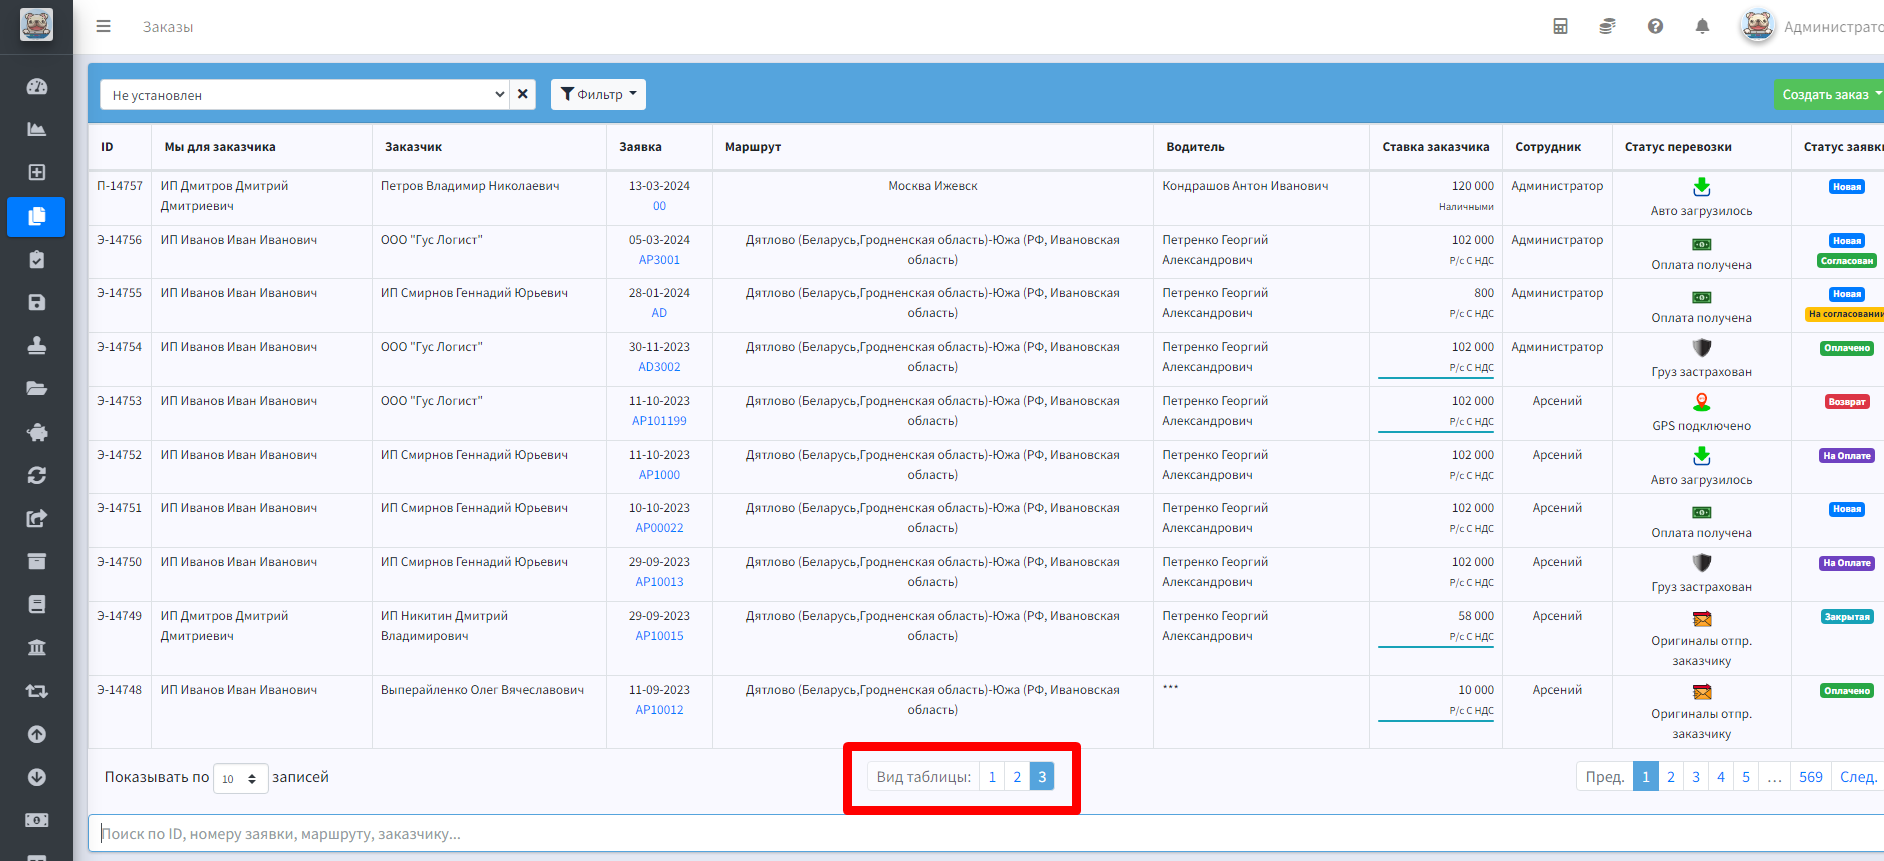The image size is (1884, 861).
Task: Open the money bill sidebar icon
Action: (36, 820)
